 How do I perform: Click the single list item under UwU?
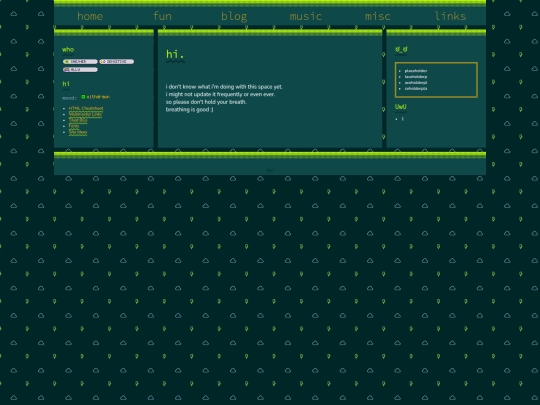403,119
